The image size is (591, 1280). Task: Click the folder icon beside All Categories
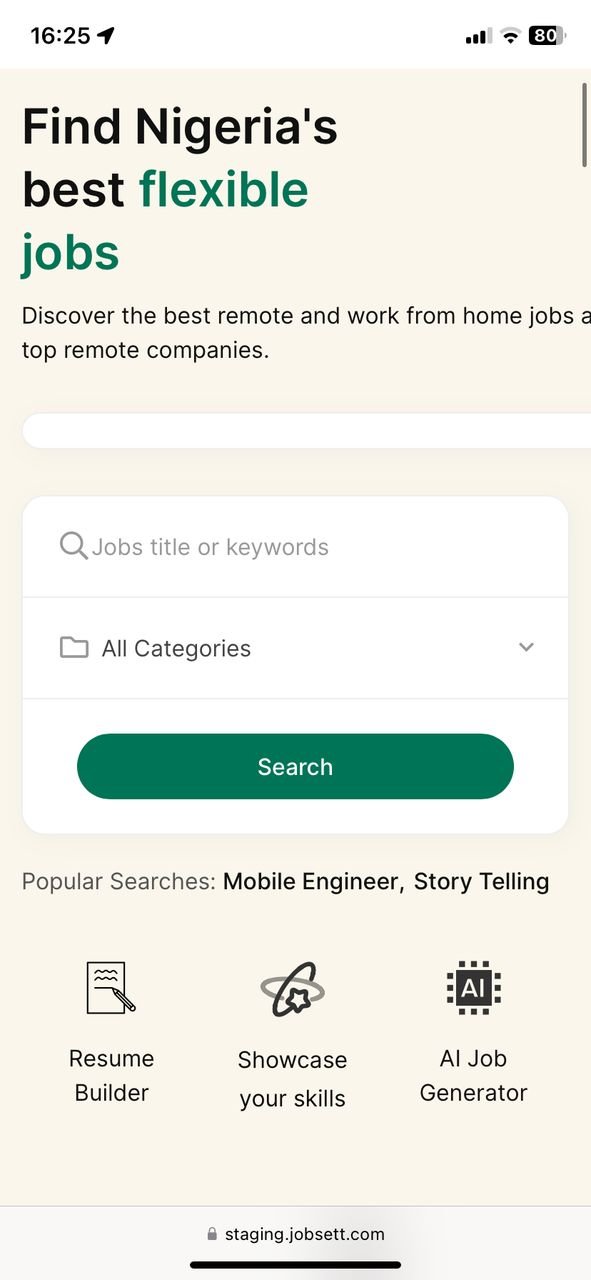tap(73, 647)
